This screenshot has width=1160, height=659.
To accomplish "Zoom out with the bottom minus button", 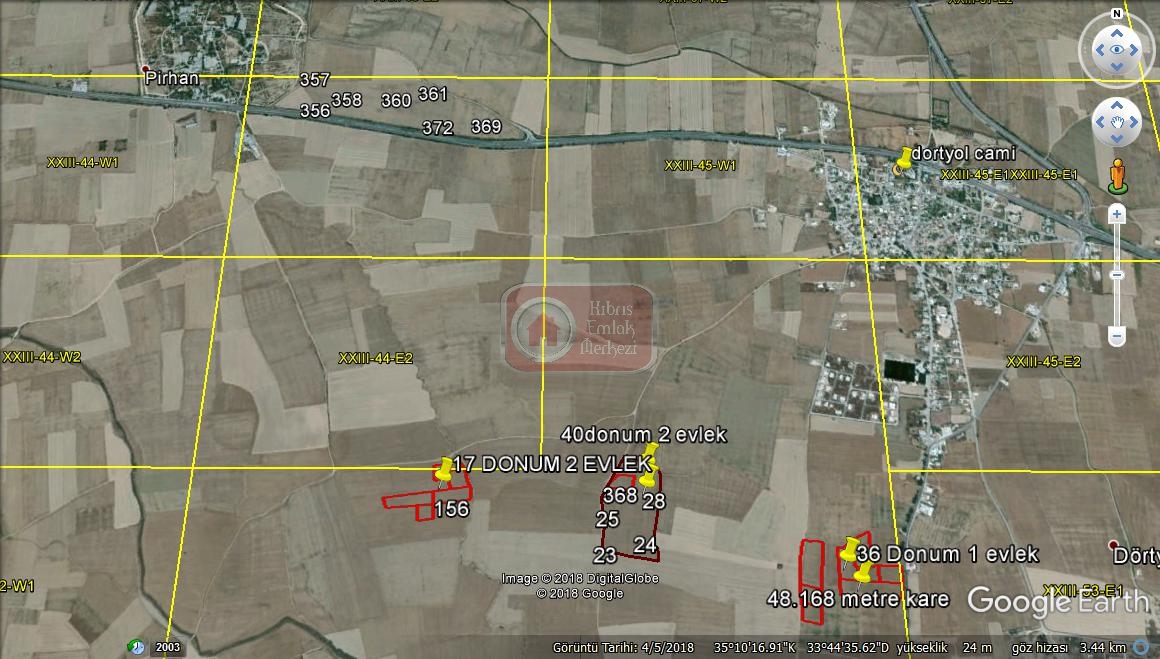I will point(1117,337).
